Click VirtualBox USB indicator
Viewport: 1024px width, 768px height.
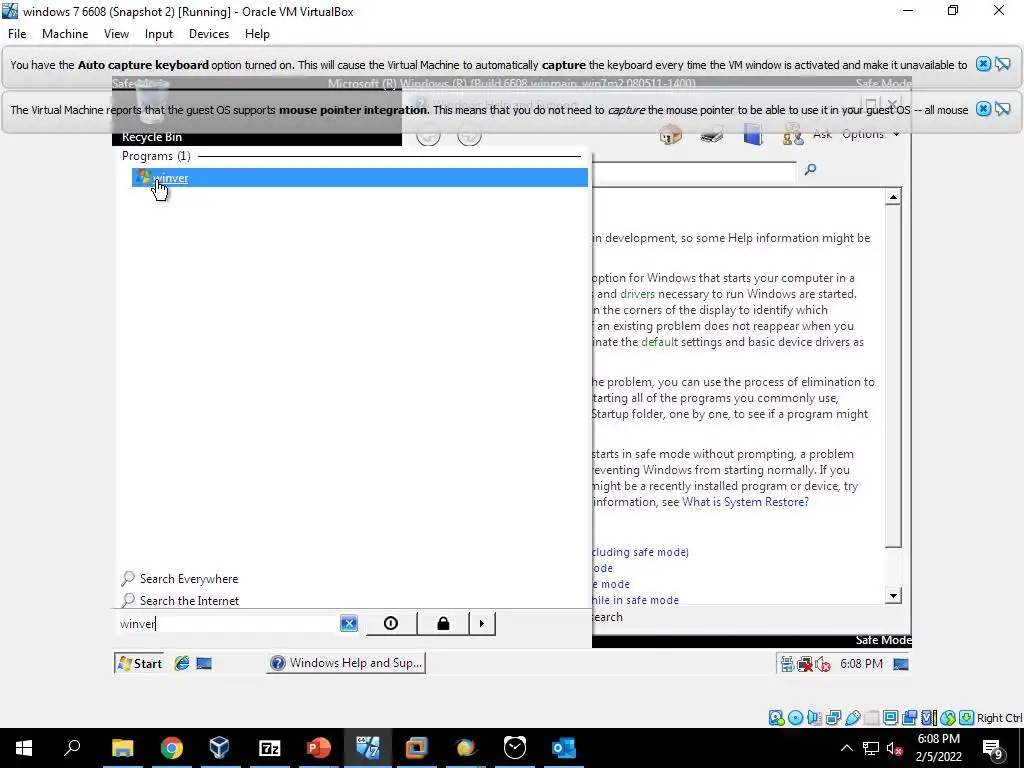click(852, 718)
